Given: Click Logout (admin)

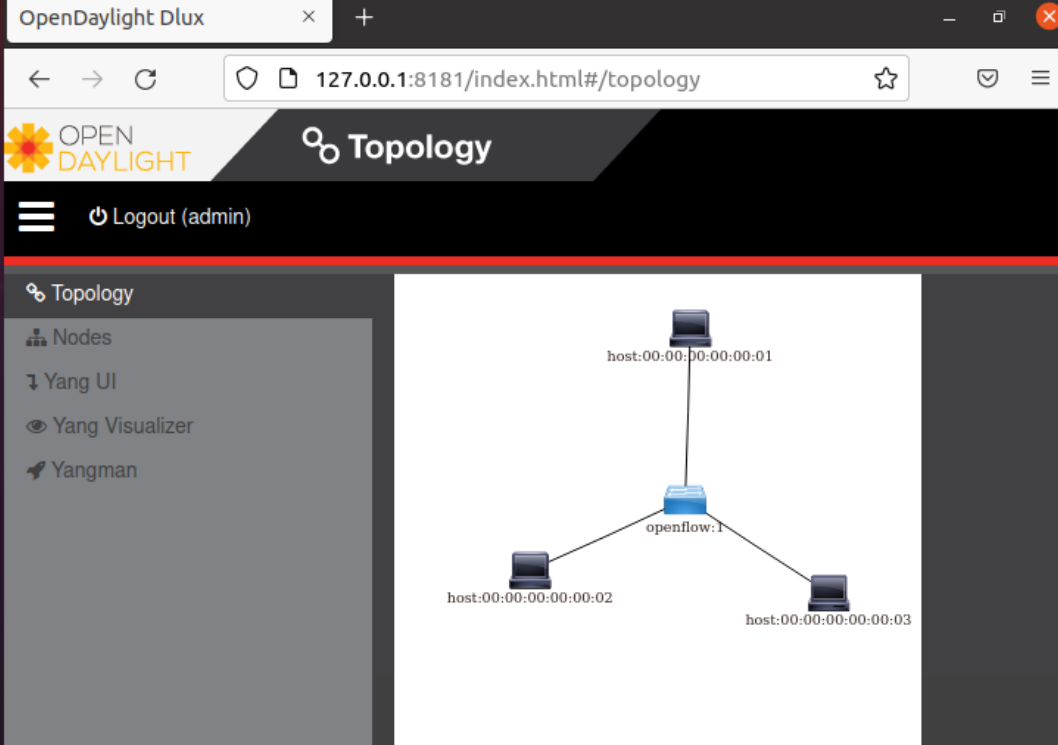Looking at the screenshot, I should (169, 217).
